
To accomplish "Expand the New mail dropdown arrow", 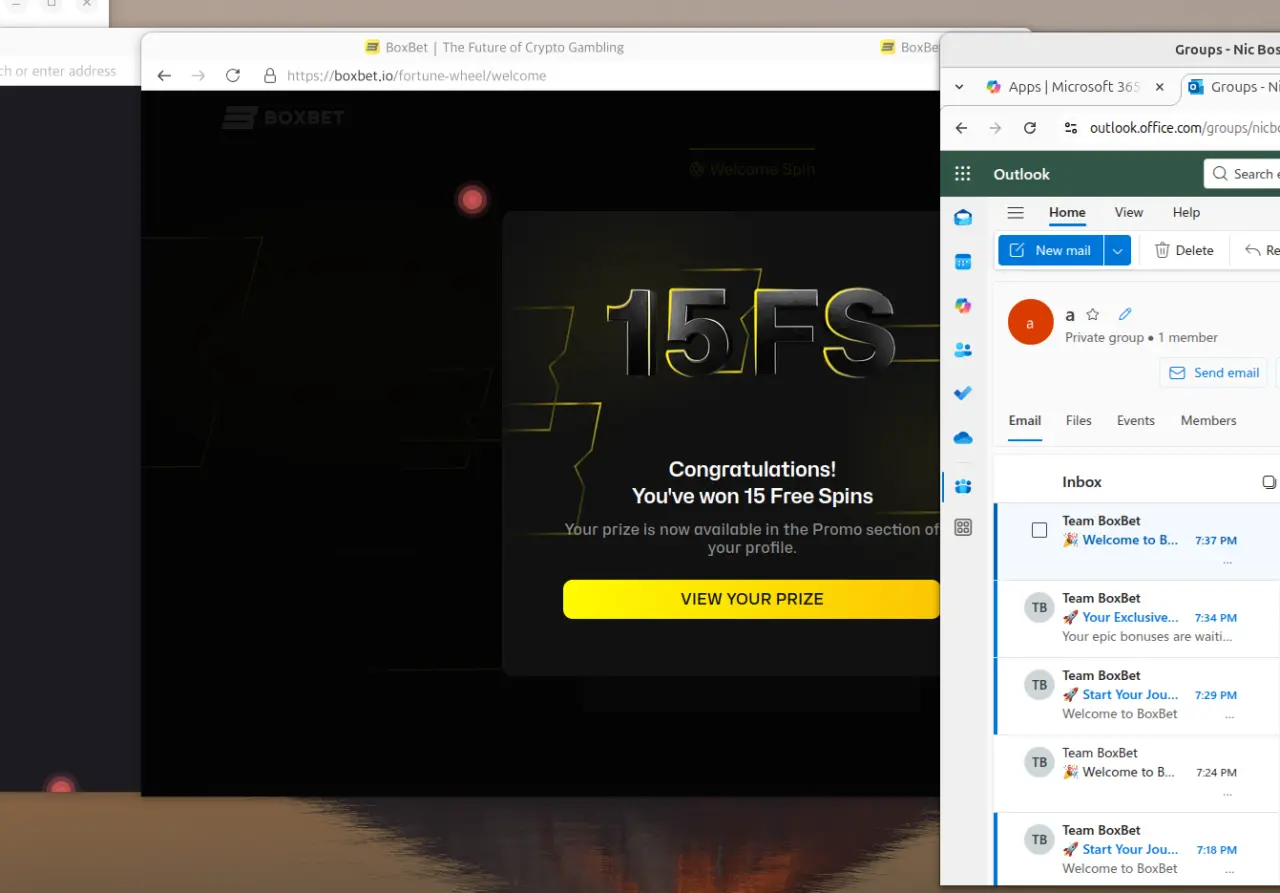I will pyautogui.click(x=1118, y=250).
